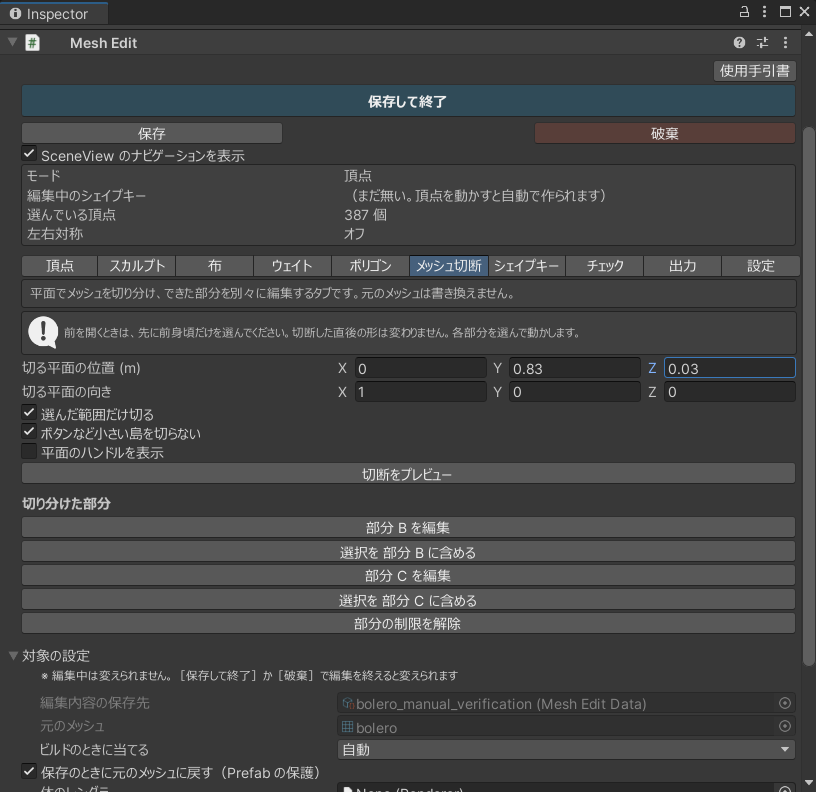Toggle SceneView のナビゲーションを表示 checkbox

tap(29, 154)
